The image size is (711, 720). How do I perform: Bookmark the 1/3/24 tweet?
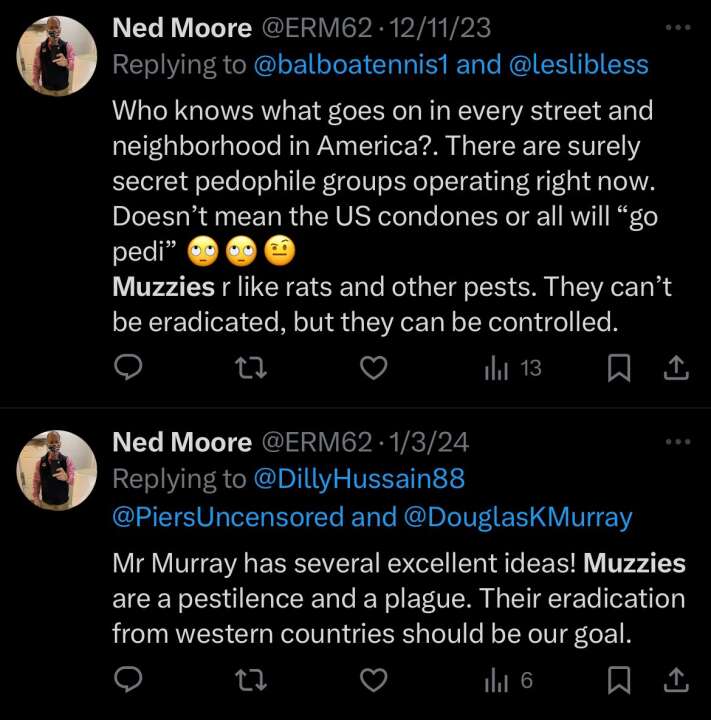[x=620, y=681]
